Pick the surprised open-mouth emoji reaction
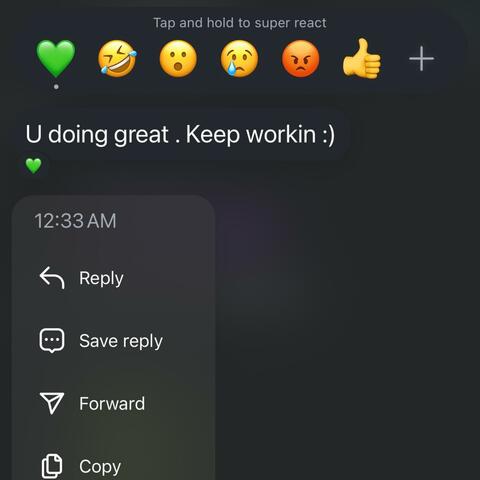 (178, 59)
